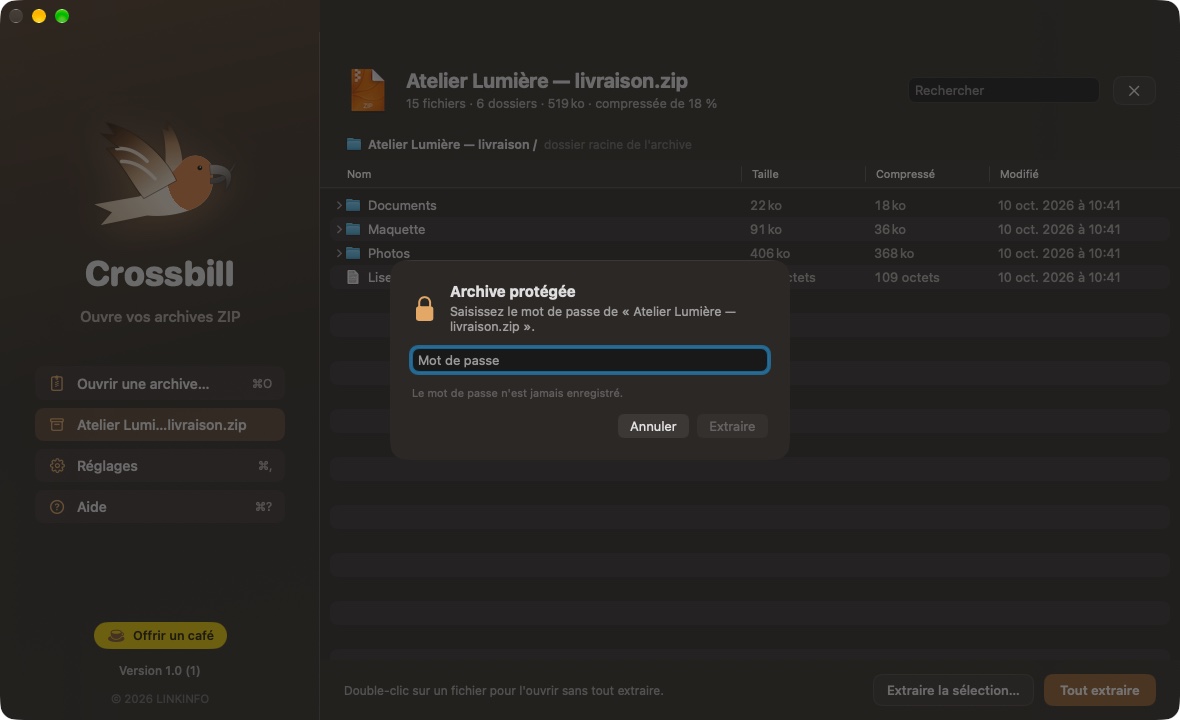Screen dimensions: 1180x720
Task: Click the Documents folder icon
Action: (x=353, y=205)
